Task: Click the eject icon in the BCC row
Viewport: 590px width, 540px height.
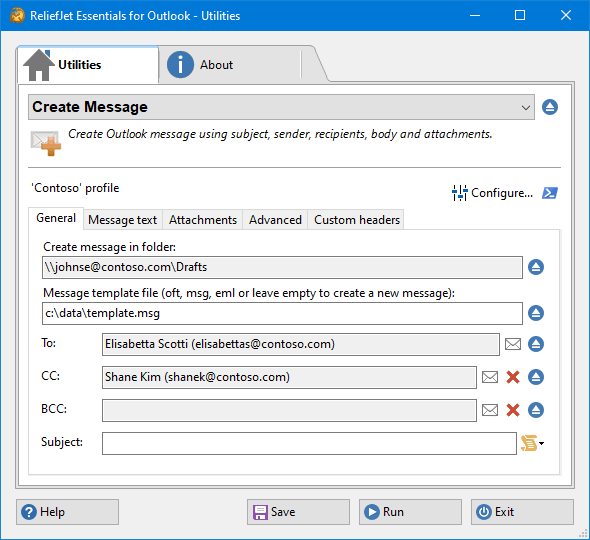Action: 536,411
